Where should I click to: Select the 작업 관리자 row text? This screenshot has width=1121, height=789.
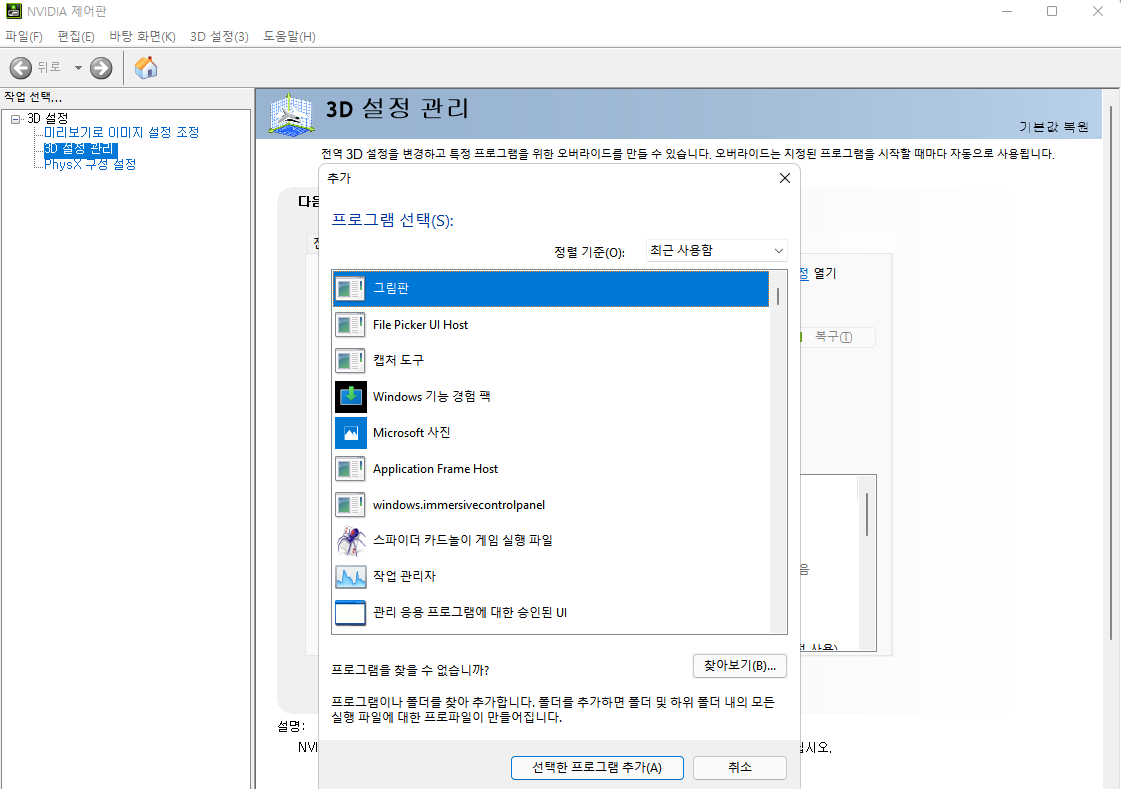[405, 576]
